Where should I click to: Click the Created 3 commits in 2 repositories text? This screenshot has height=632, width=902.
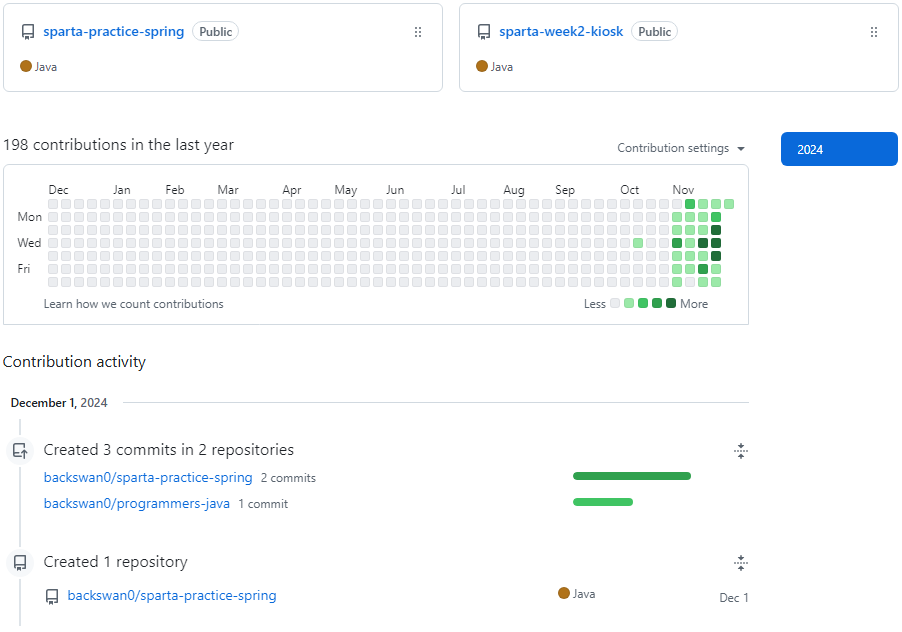(169, 450)
